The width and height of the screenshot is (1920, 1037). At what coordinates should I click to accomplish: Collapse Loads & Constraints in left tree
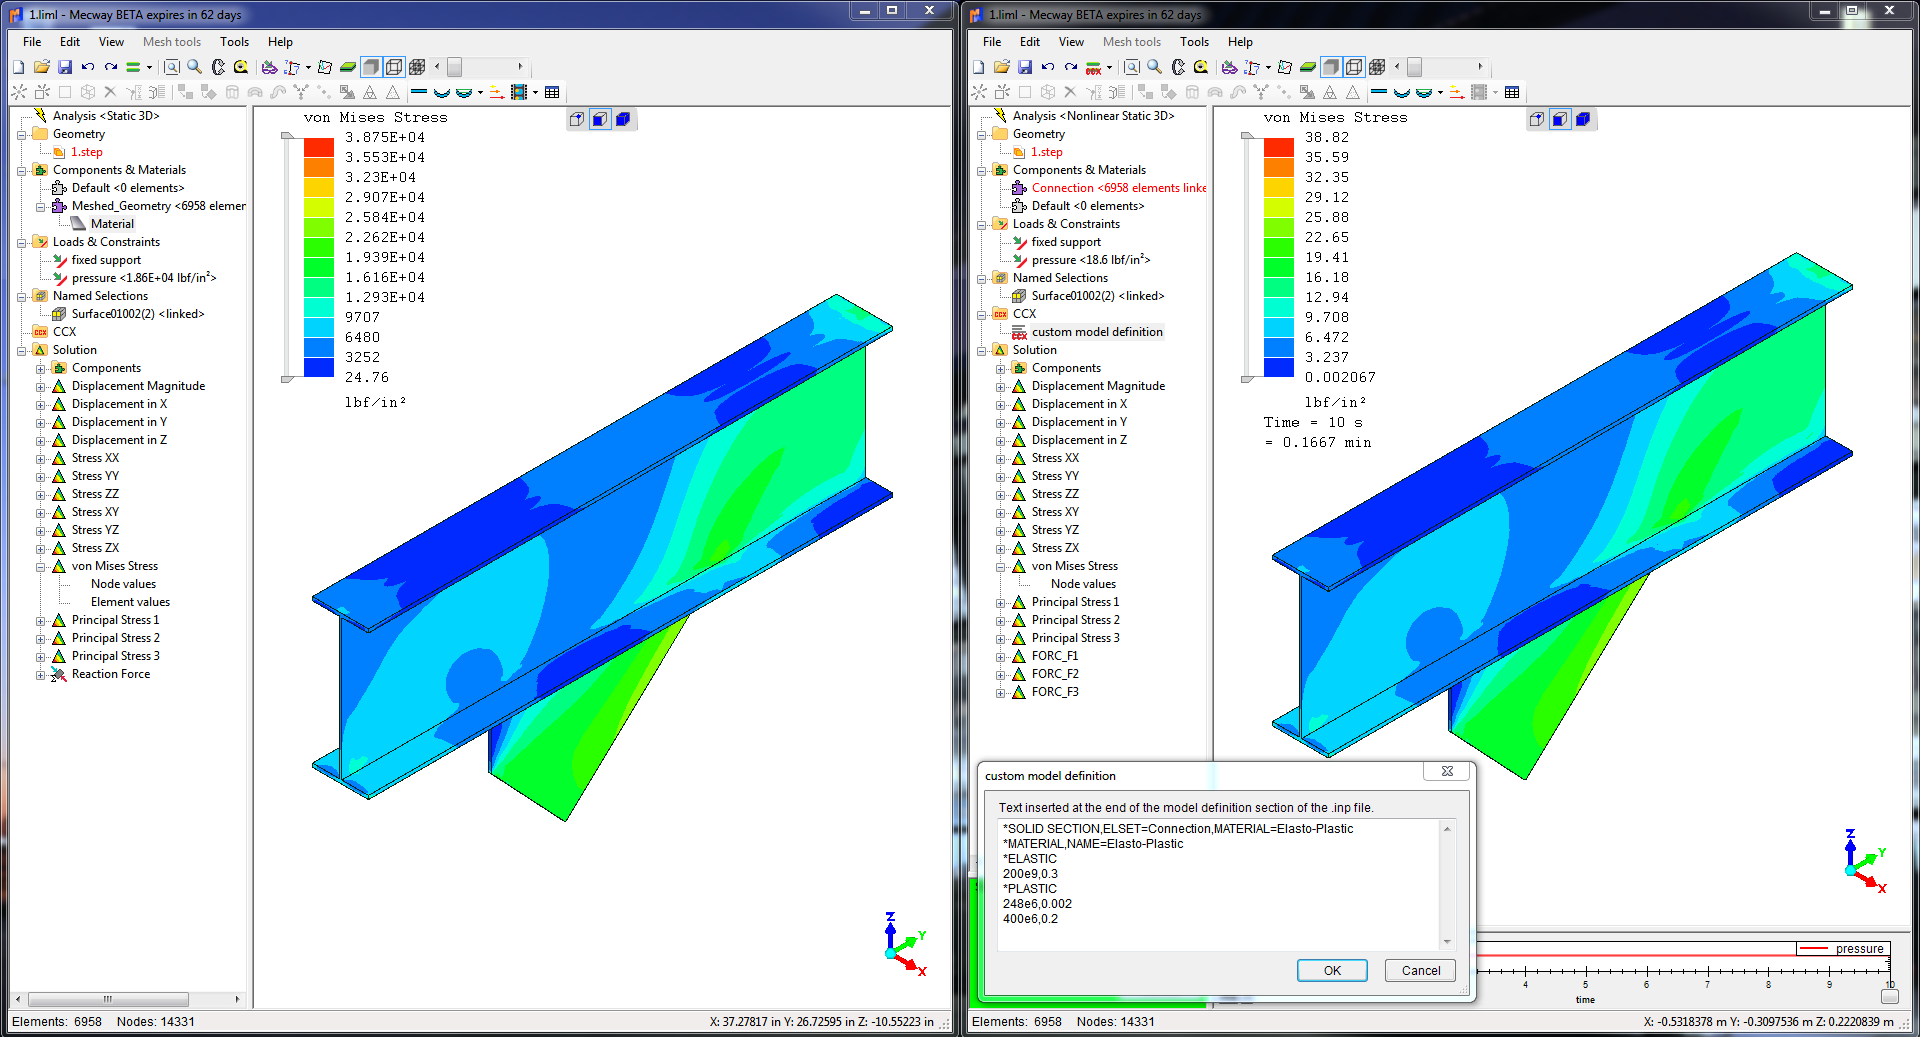click(21, 242)
